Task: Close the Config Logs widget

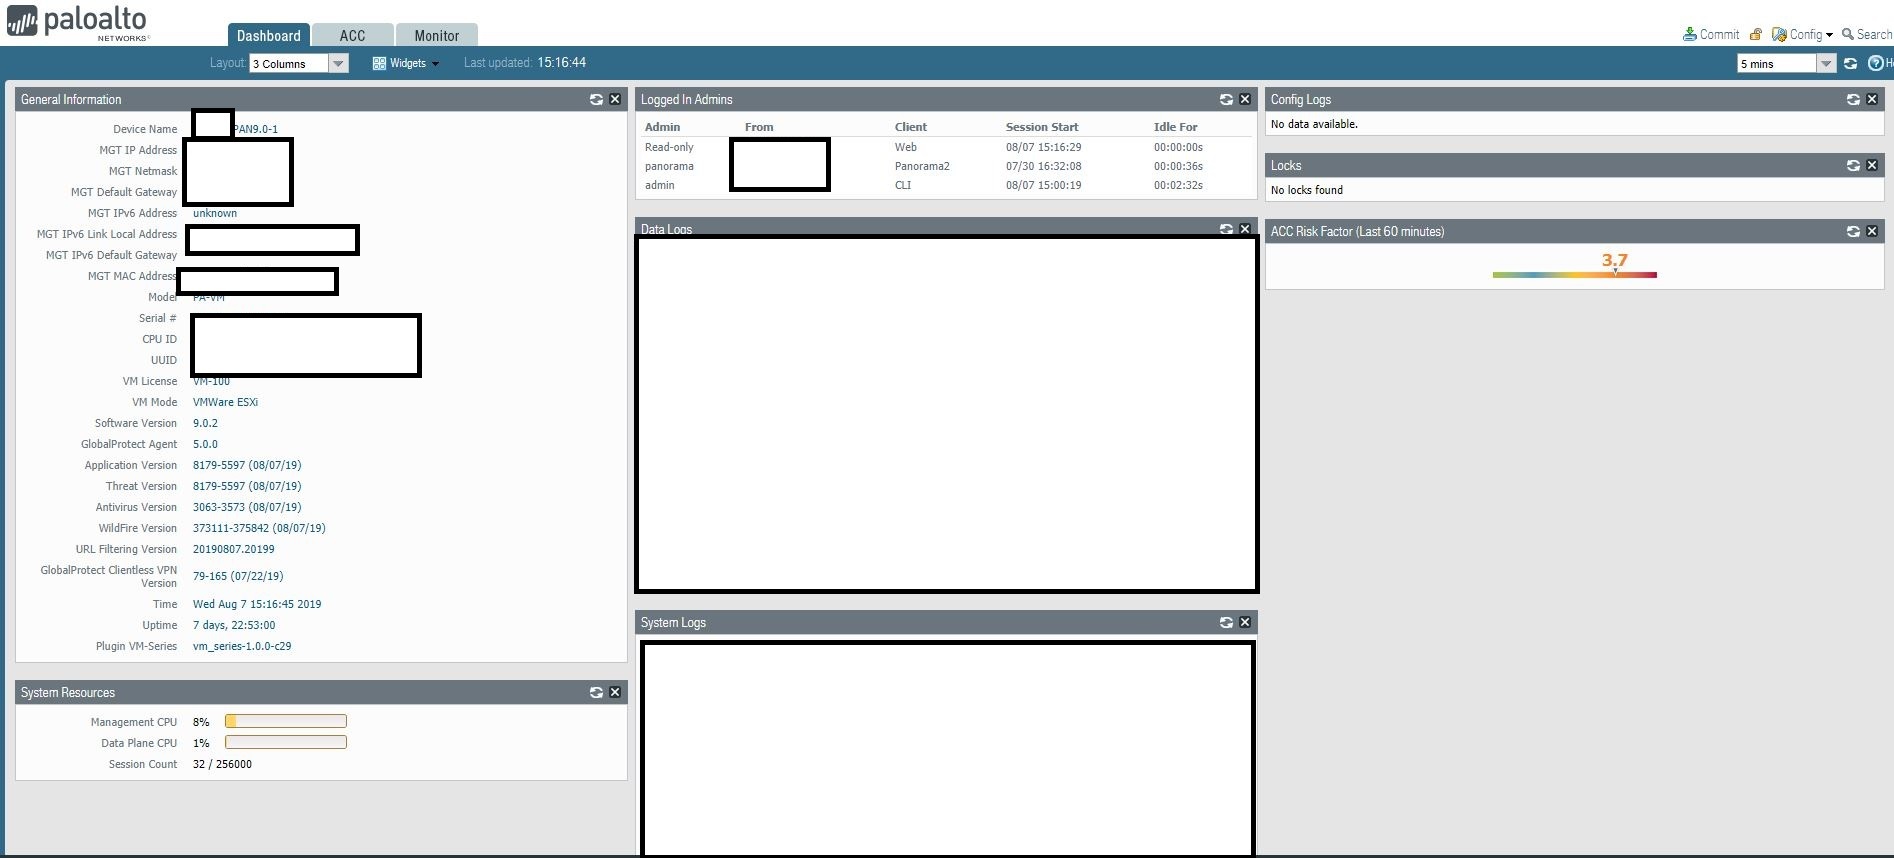Action: [1872, 100]
